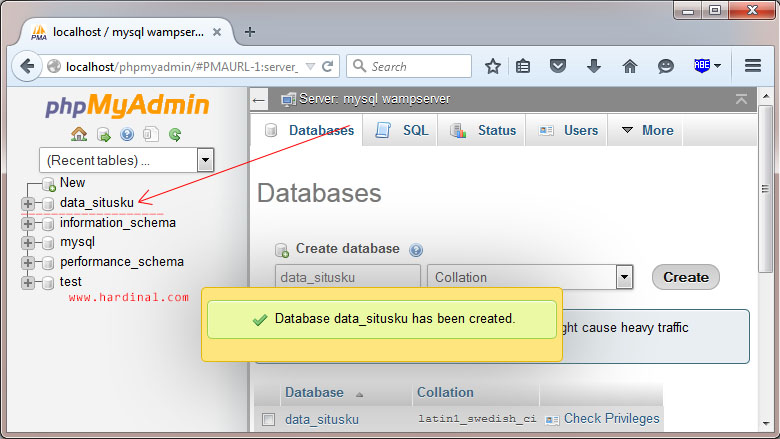780x439 pixels.
Task: Bookmark this page with the star icon
Action: 492,66
